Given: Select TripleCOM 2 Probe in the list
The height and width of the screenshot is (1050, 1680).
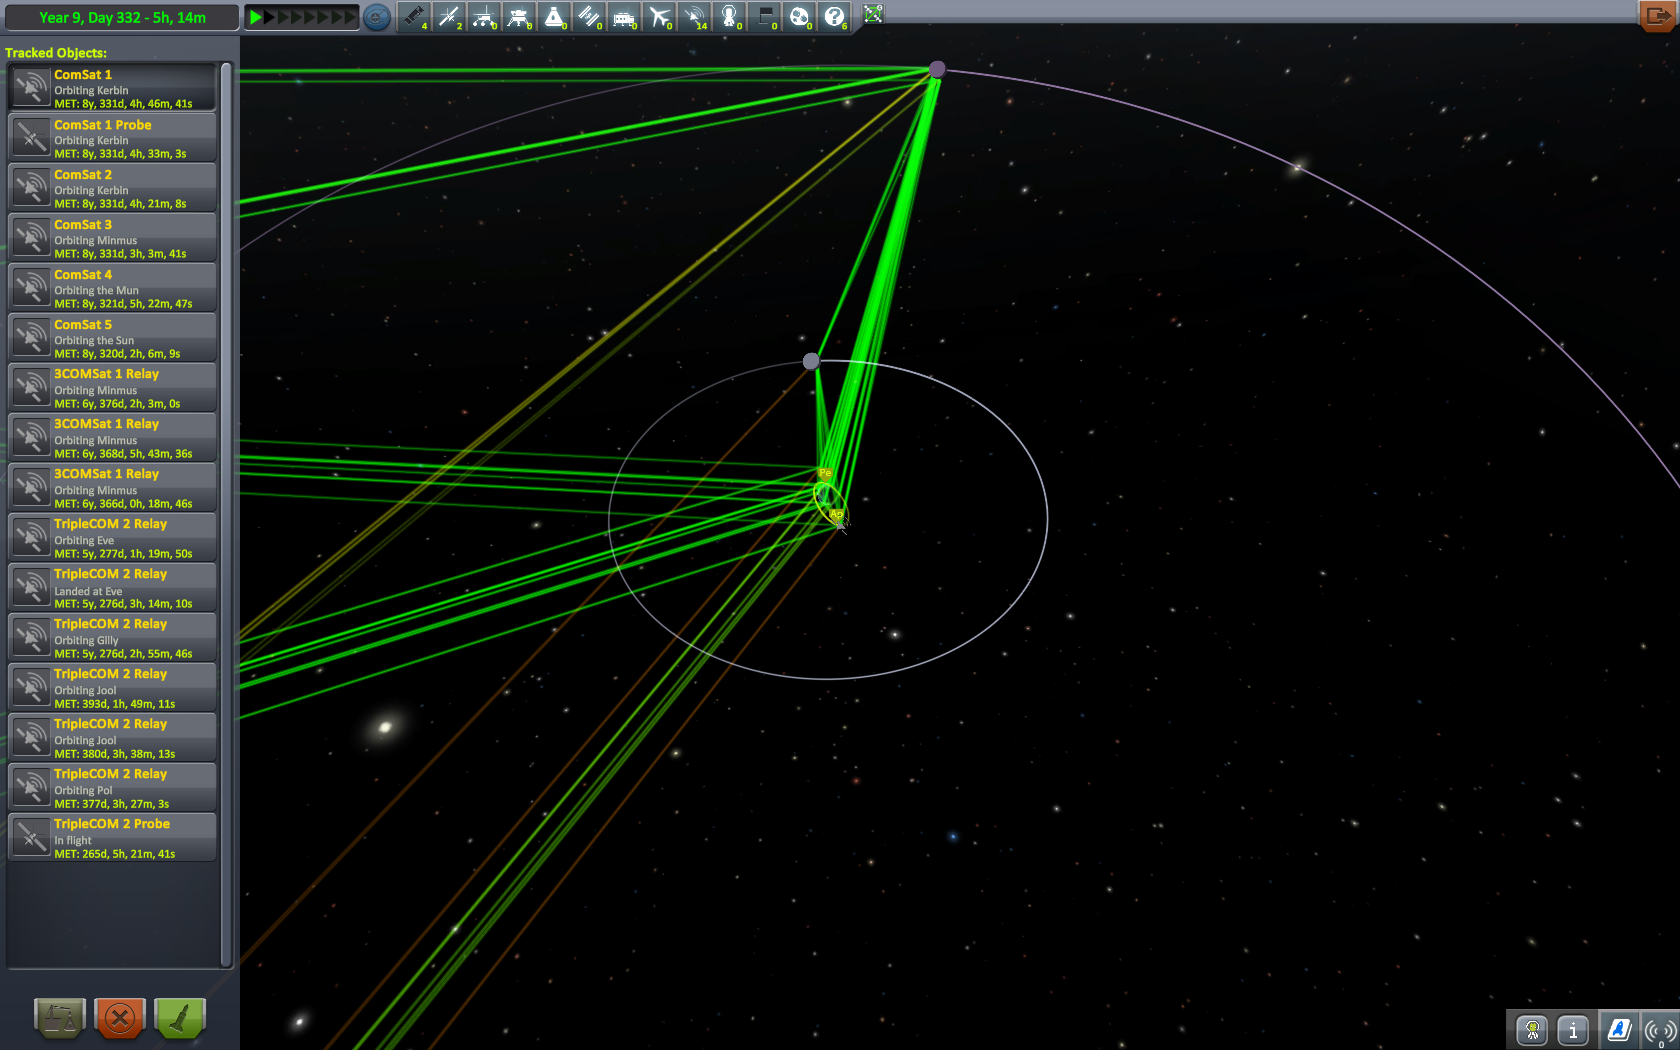Looking at the screenshot, I should (112, 838).
